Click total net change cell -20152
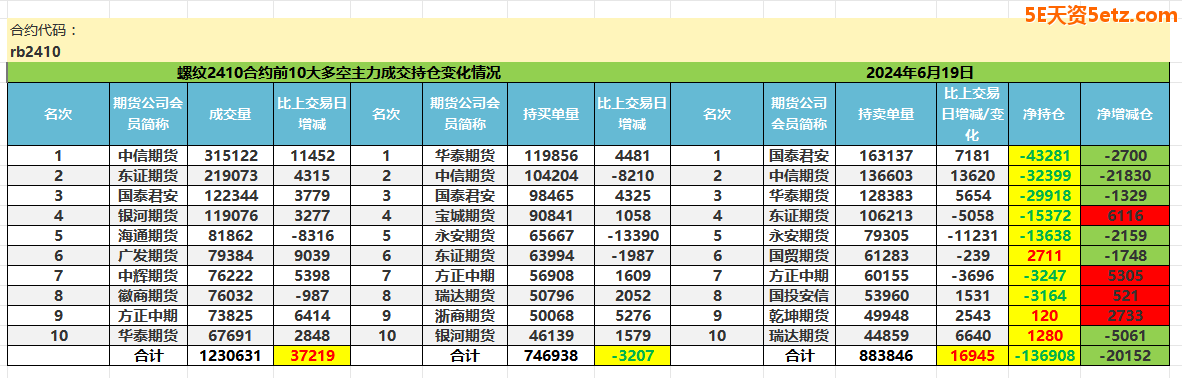 (x=1125, y=355)
